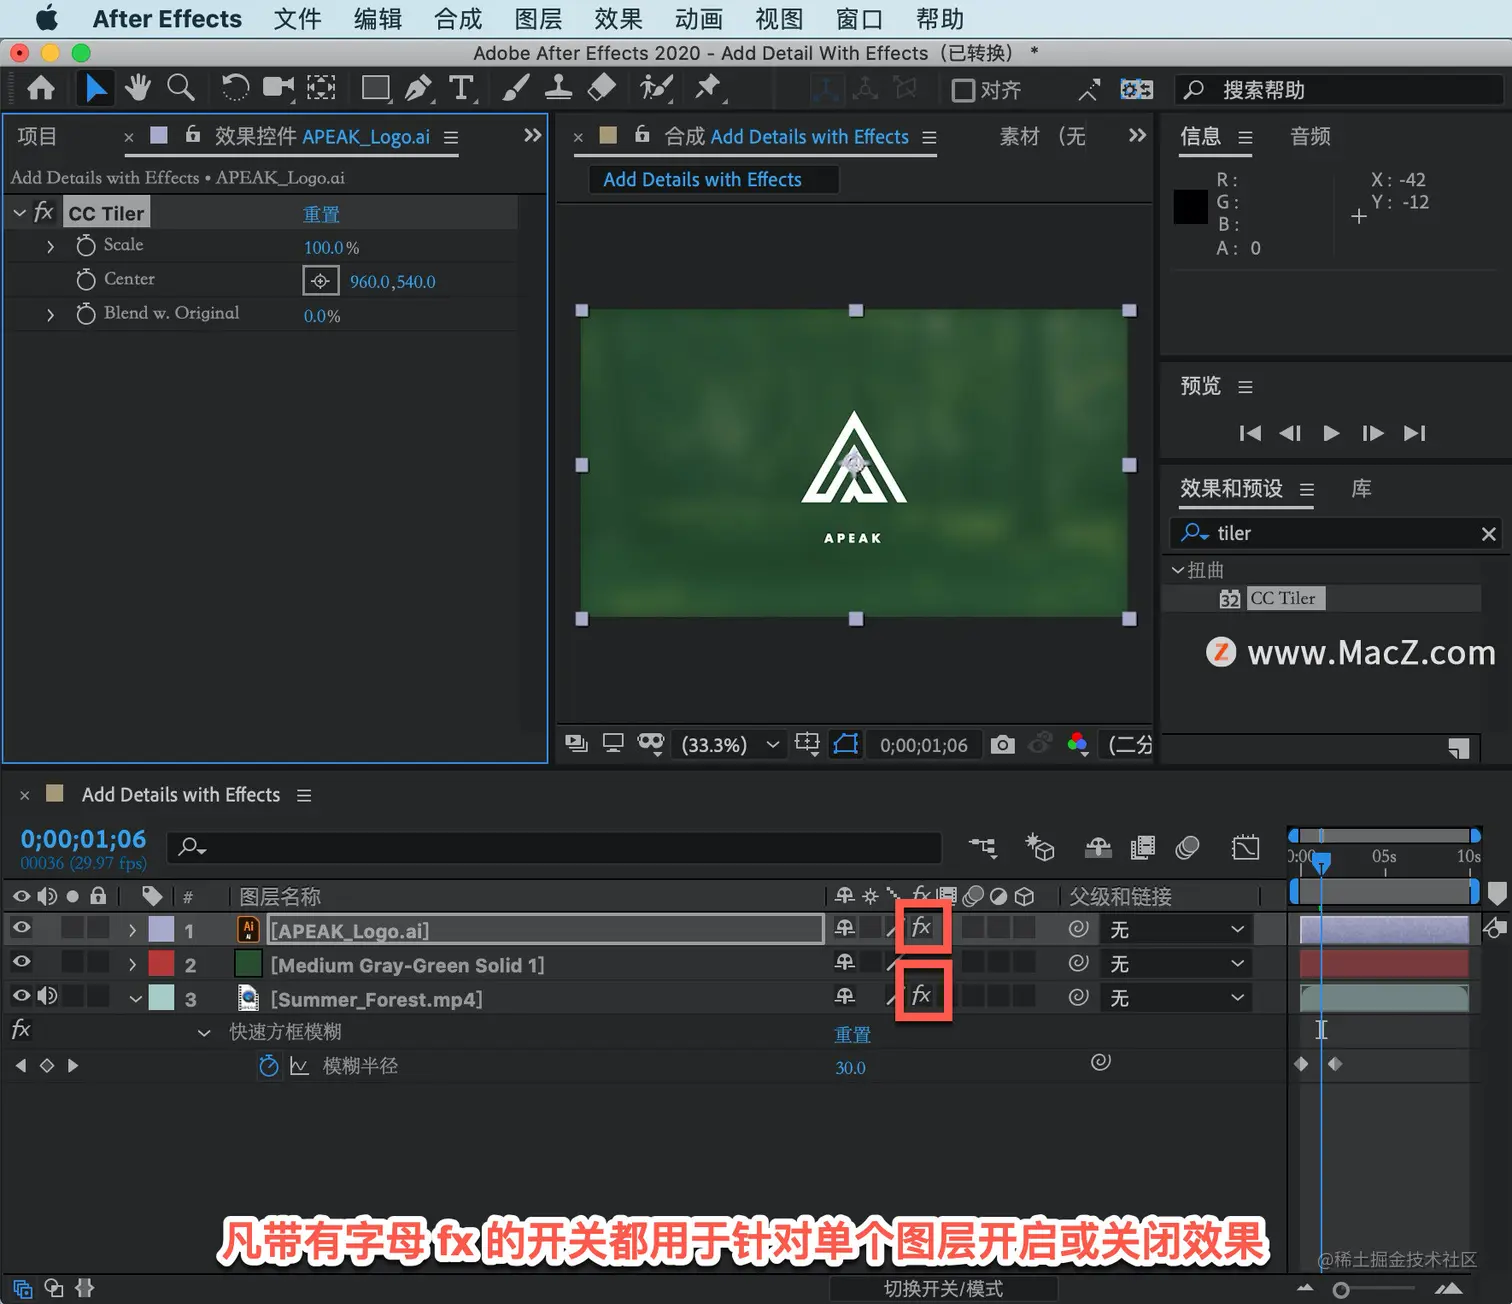Clear the tiler search field
Image resolution: width=1512 pixels, height=1304 pixels.
tap(1488, 534)
